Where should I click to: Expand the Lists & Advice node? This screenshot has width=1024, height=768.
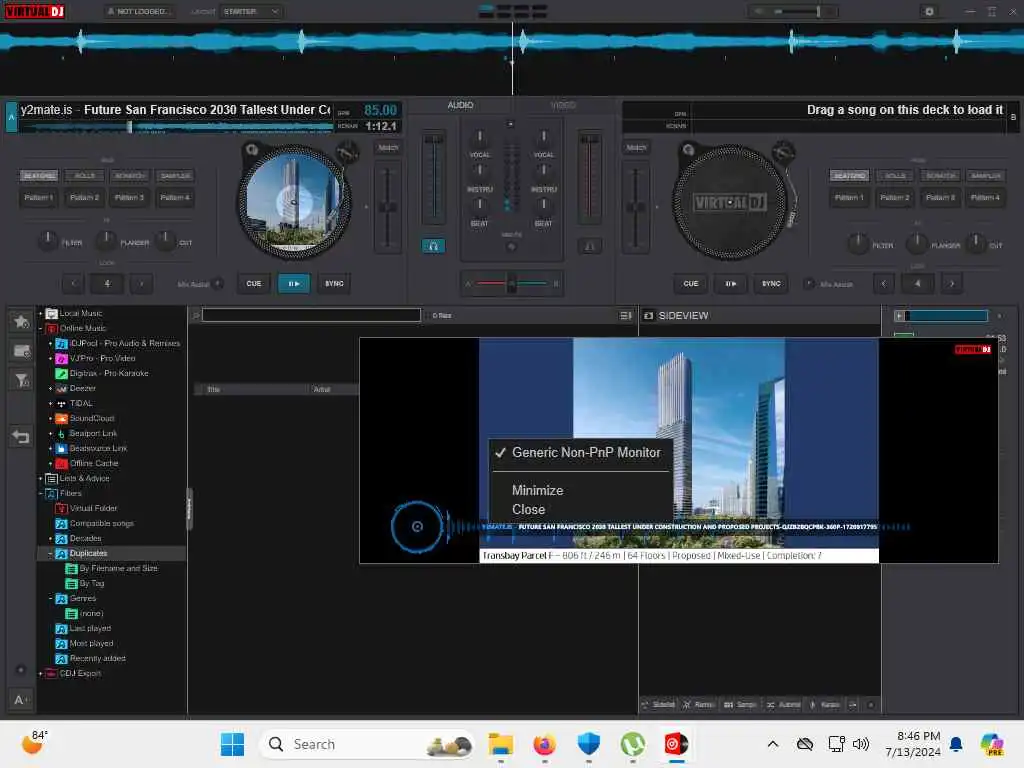(x=40, y=479)
